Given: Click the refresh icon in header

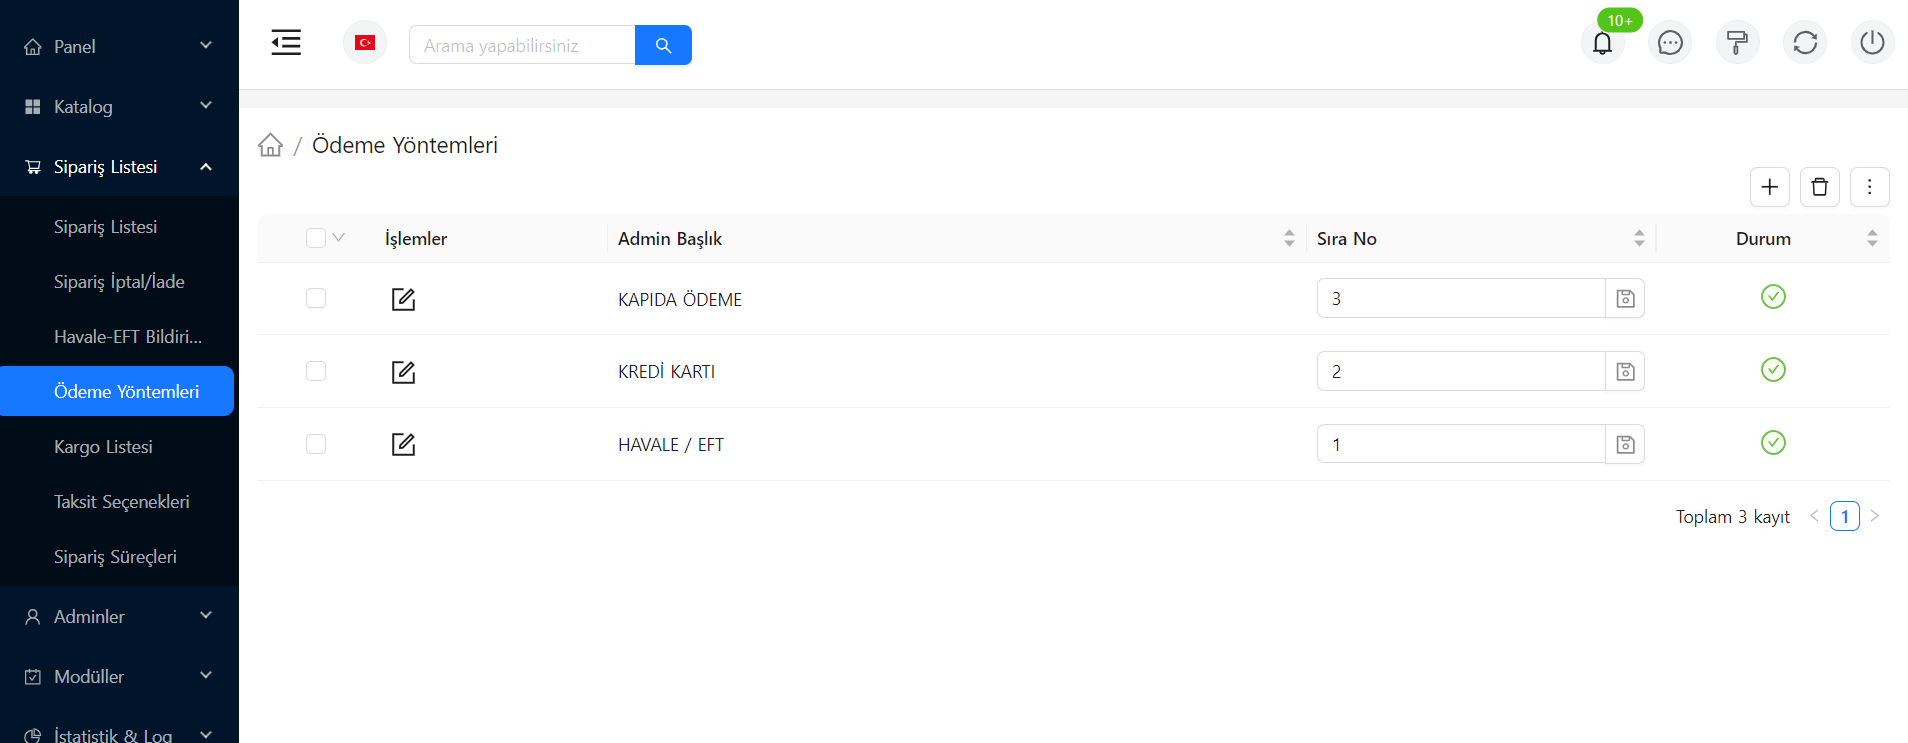Looking at the screenshot, I should point(1805,43).
